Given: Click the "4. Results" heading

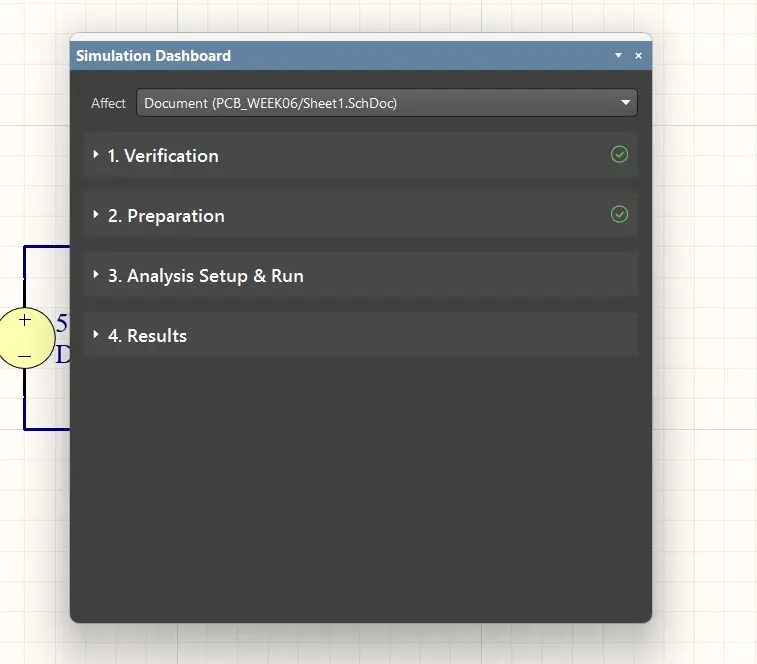Looking at the screenshot, I should 147,336.
